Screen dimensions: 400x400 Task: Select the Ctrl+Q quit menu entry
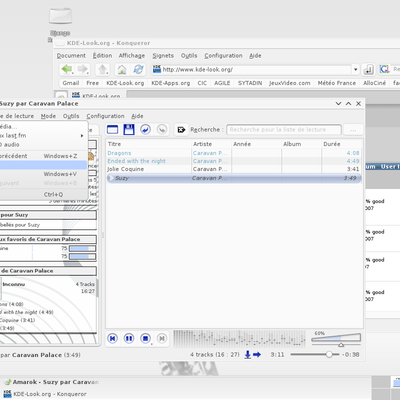coord(43,194)
